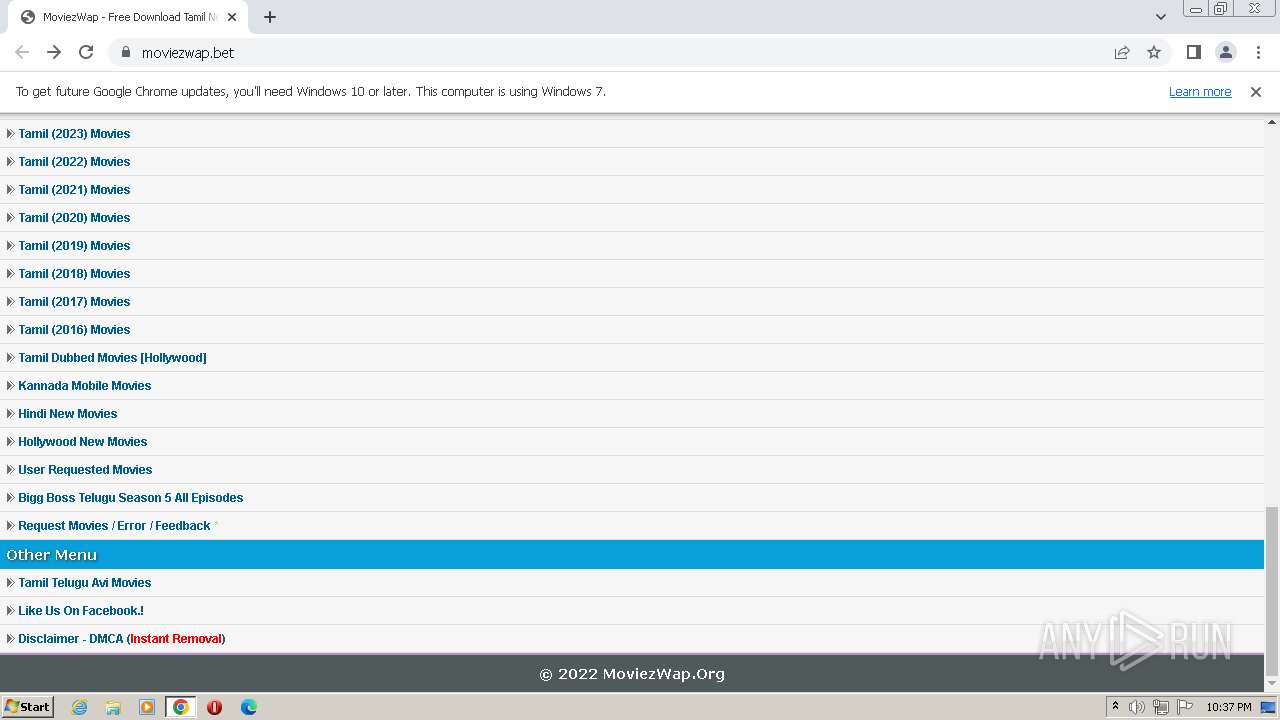Click arrow bullet beside Tamil (2018) Movies
This screenshot has width=1280, height=720.
10,273
